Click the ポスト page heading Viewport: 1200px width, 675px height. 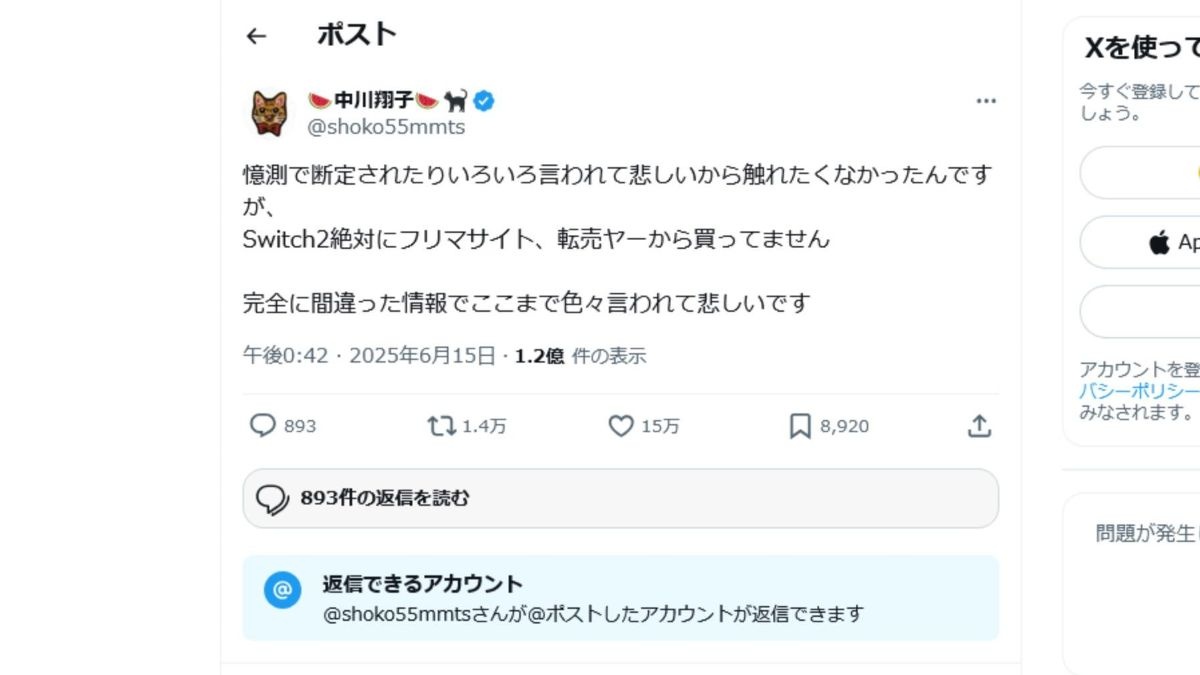click(x=357, y=35)
